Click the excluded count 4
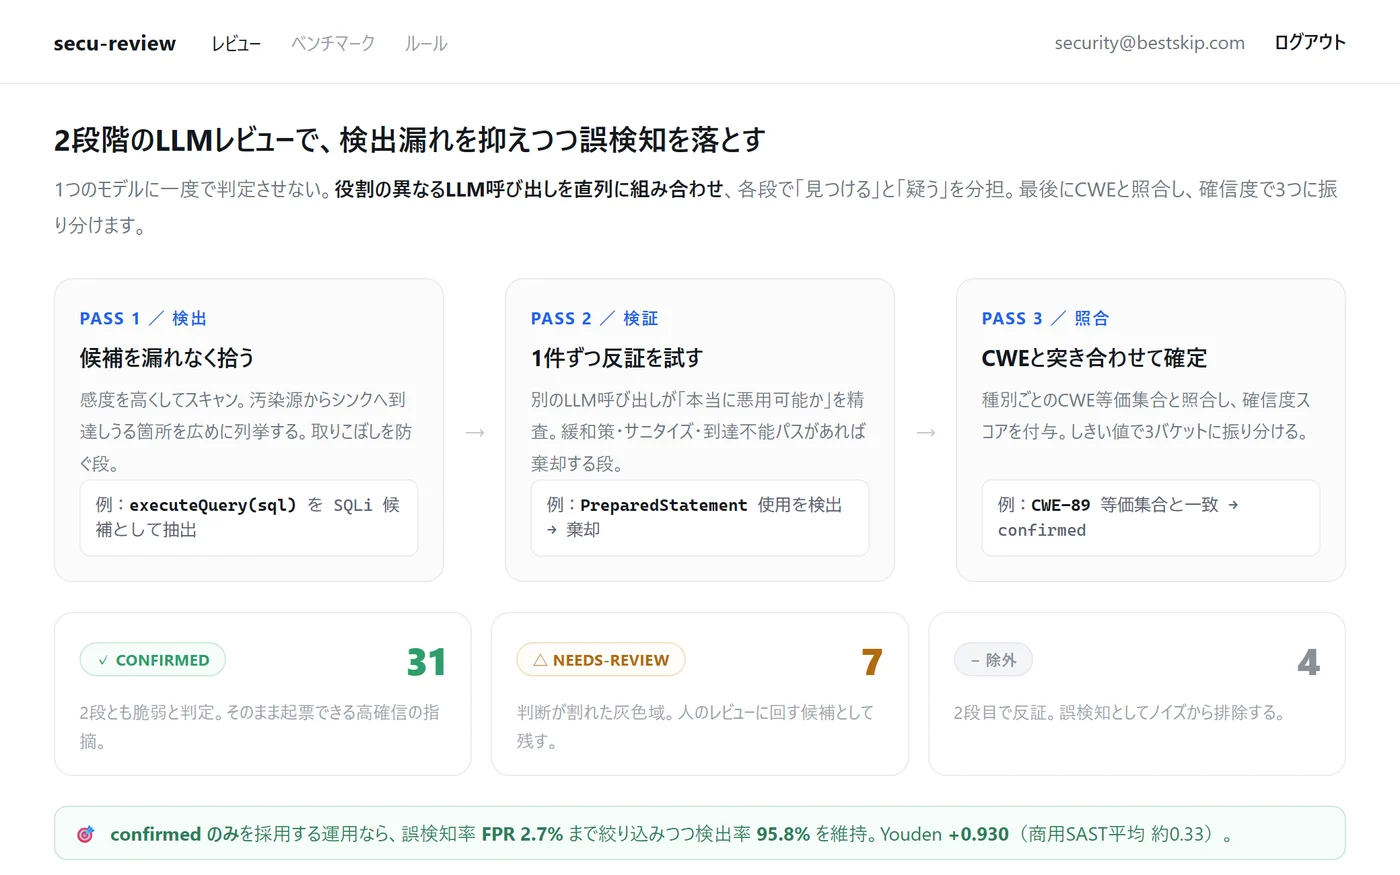Image resolution: width=1400 pixels, height=875 pixels. (1309, 662)
